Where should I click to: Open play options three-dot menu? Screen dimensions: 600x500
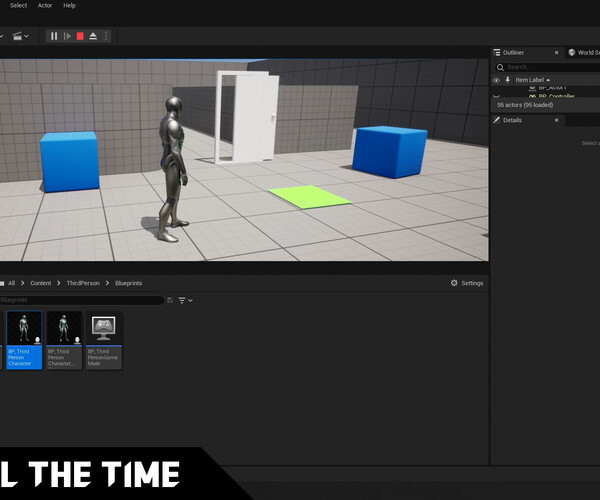106,36
